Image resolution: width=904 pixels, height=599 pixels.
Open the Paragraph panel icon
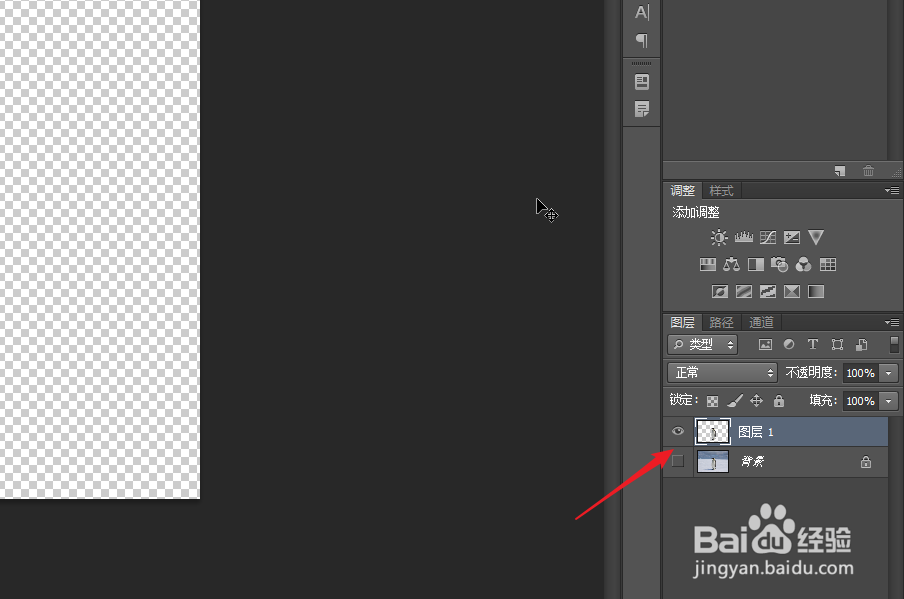[x=642, y=40]
